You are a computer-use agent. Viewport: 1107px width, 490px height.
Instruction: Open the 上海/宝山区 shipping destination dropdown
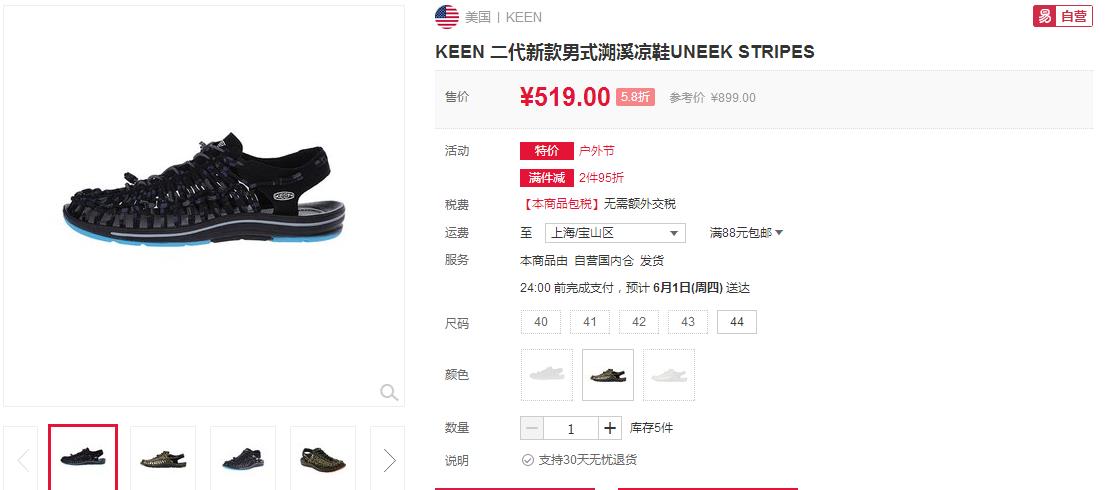(x=615, y=233)
